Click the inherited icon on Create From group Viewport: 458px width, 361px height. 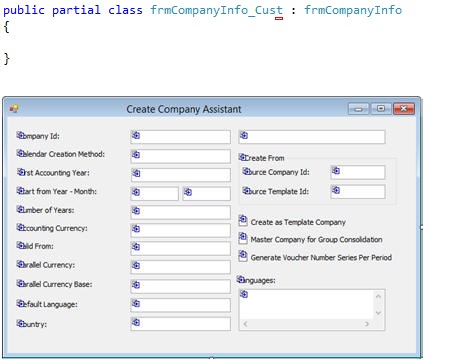(x=242, y=157)
